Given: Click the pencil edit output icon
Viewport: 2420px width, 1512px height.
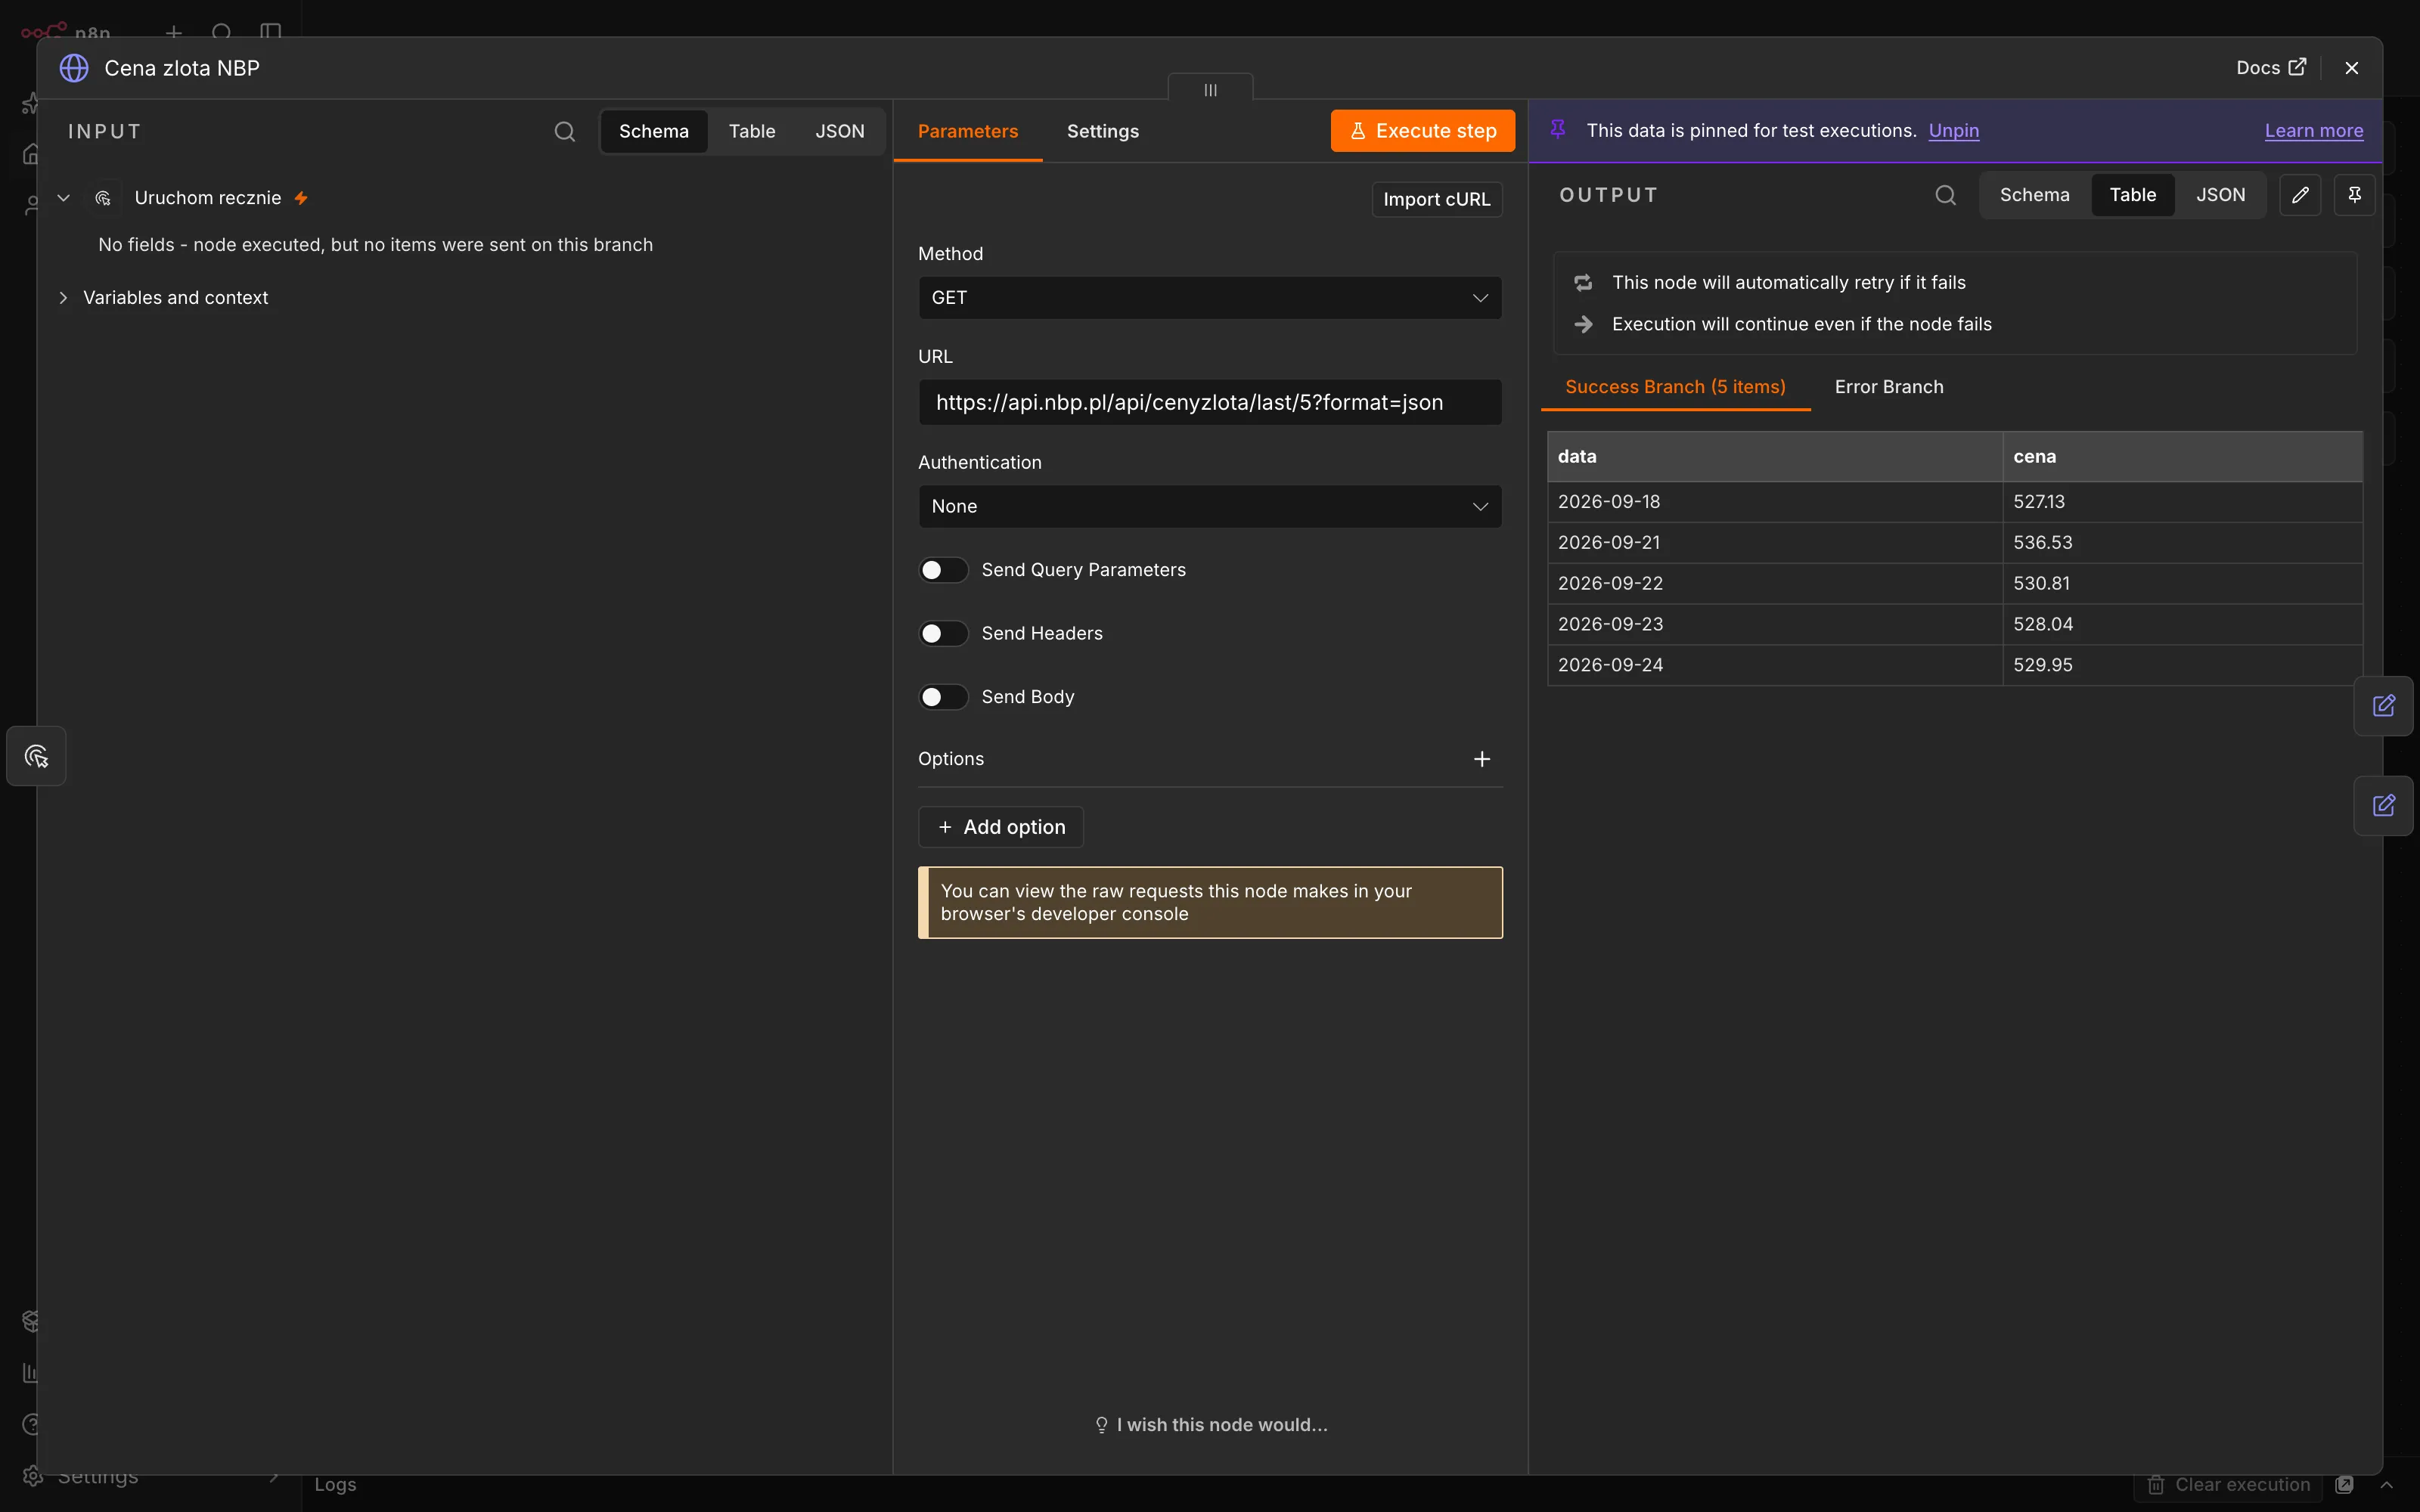Looking at the screenshot, I should 2300,195.
